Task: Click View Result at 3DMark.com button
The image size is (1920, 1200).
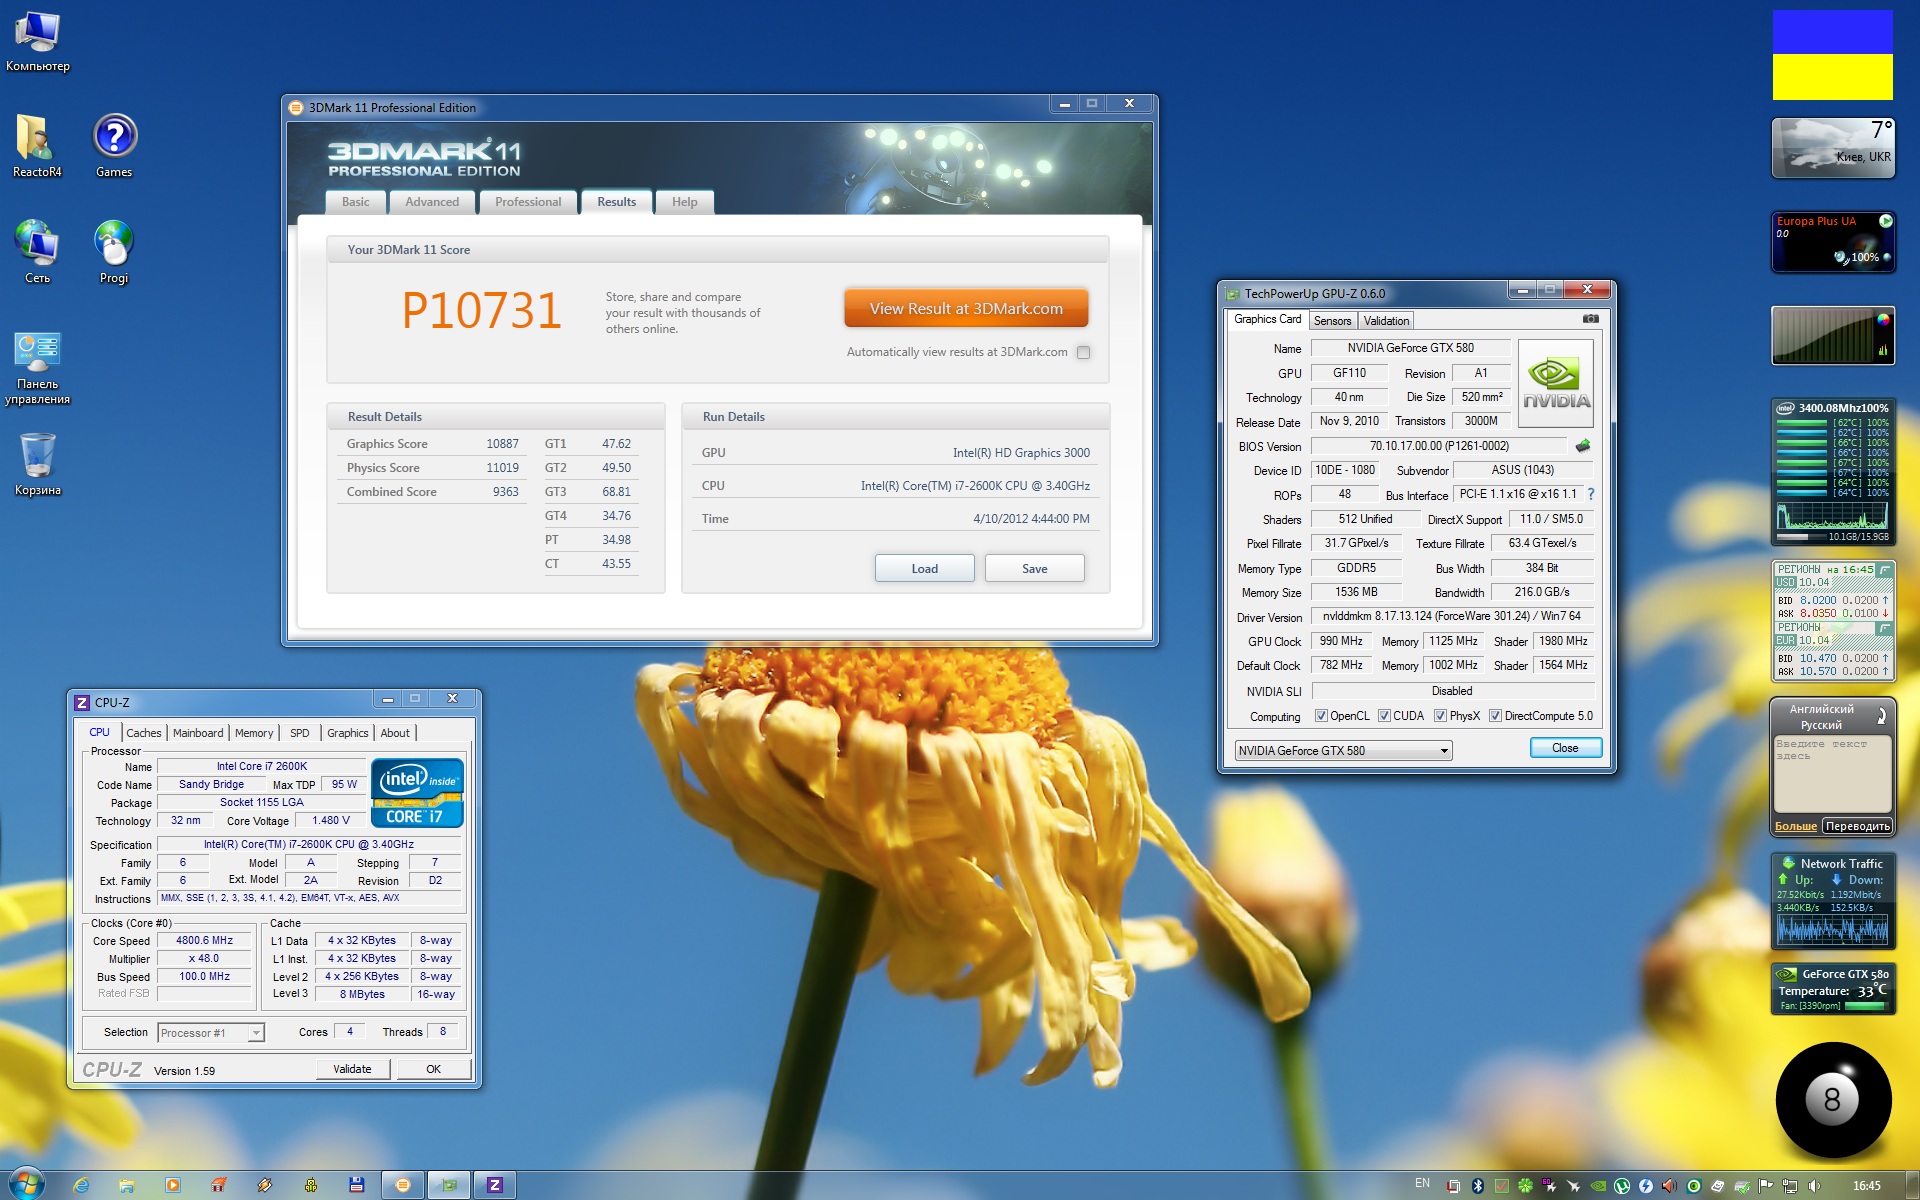Action: click(x=966, y=309)
